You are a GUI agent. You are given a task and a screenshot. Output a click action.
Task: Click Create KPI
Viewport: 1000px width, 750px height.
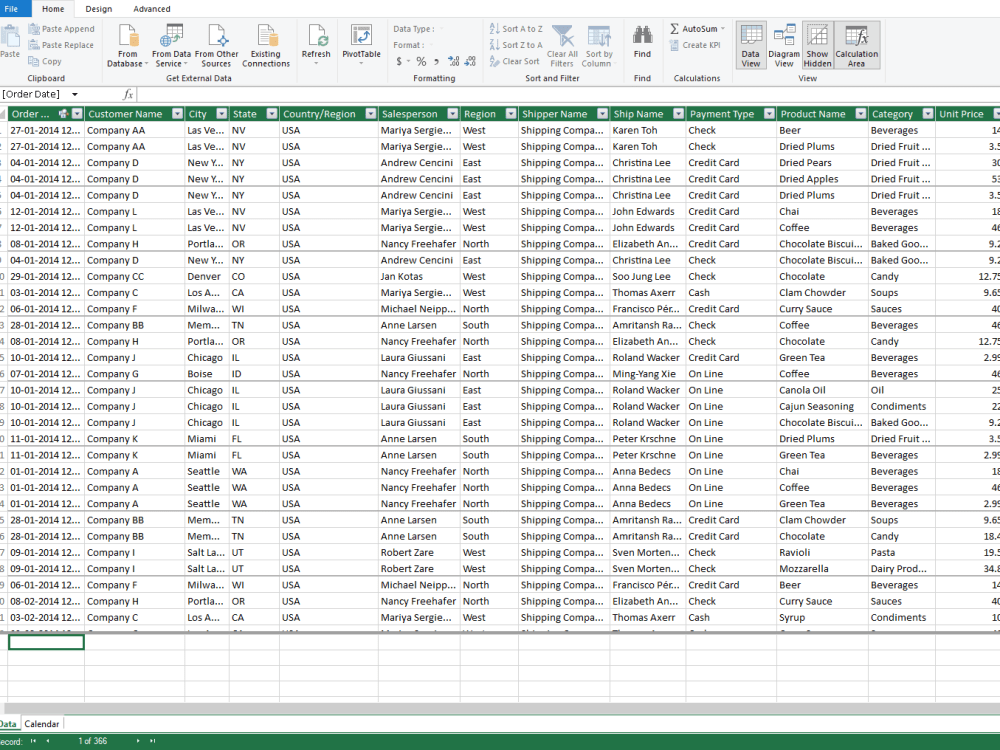pyautogui.click(x=695, y=45)
